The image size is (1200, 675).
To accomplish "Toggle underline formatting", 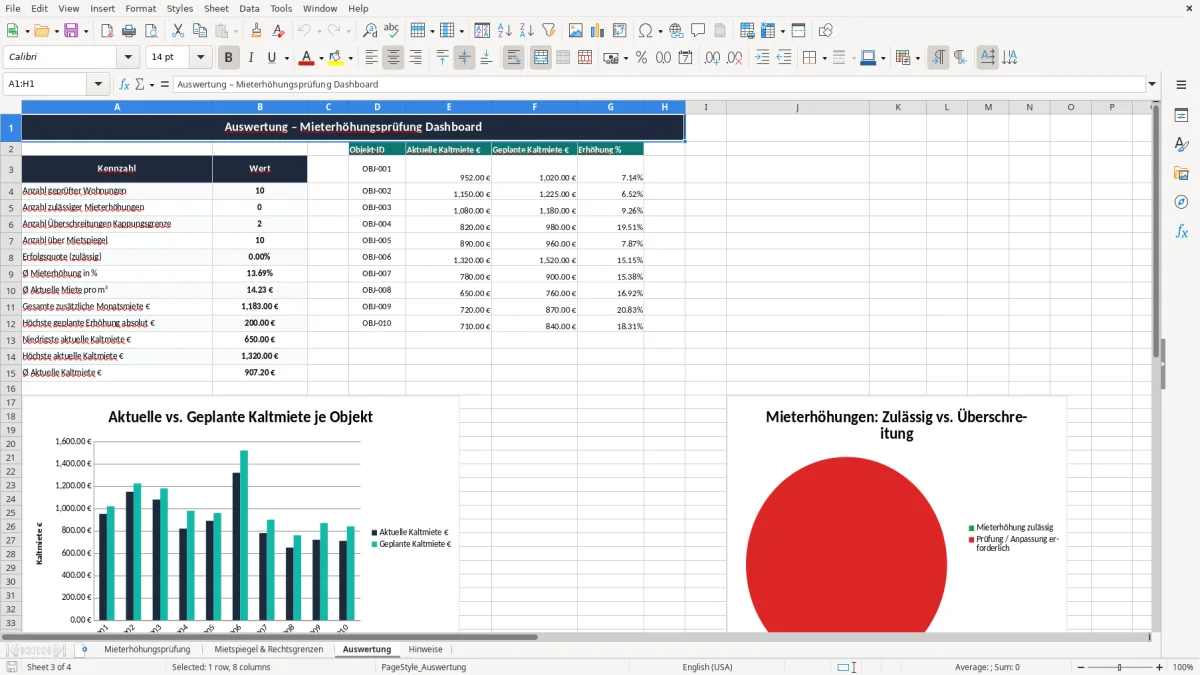I will 272,58.
